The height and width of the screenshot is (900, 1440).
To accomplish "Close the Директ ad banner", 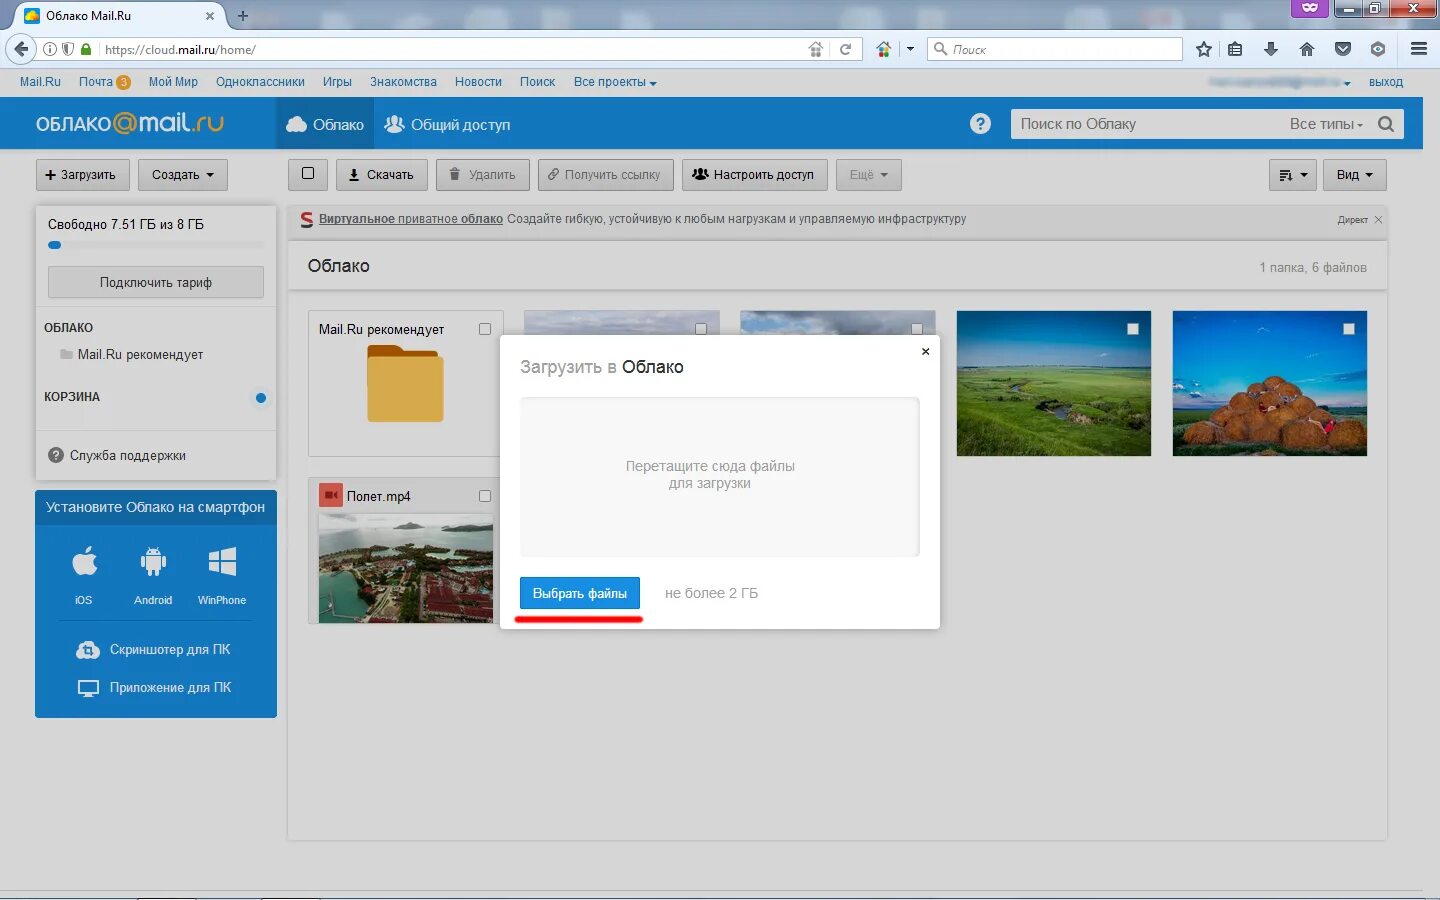I will 1378,220.
